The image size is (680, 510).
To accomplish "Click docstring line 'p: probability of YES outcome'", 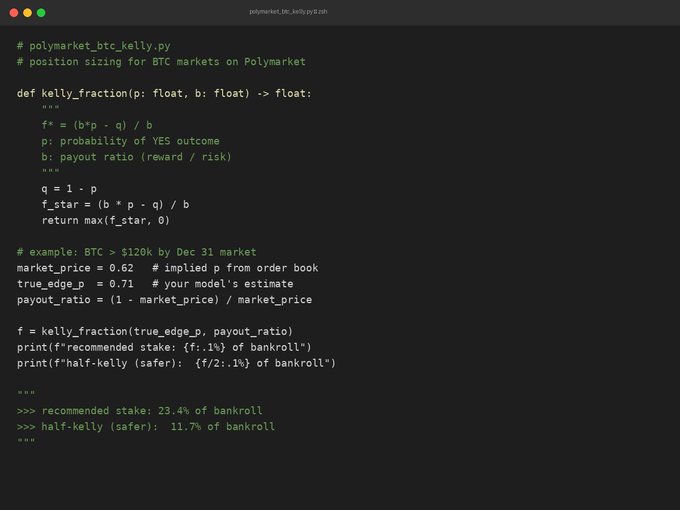I will [131, 141].
